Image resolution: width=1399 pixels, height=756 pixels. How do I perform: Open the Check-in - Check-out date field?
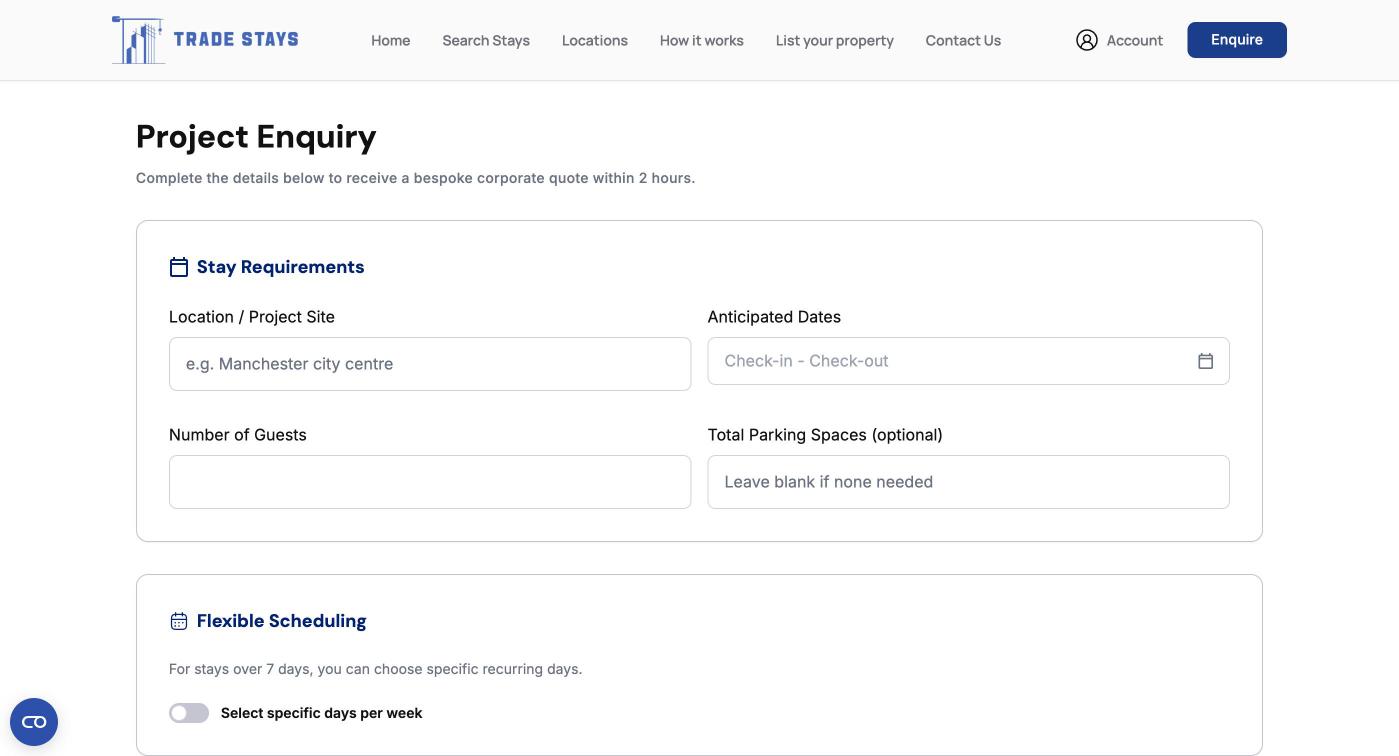coord(968,361)
